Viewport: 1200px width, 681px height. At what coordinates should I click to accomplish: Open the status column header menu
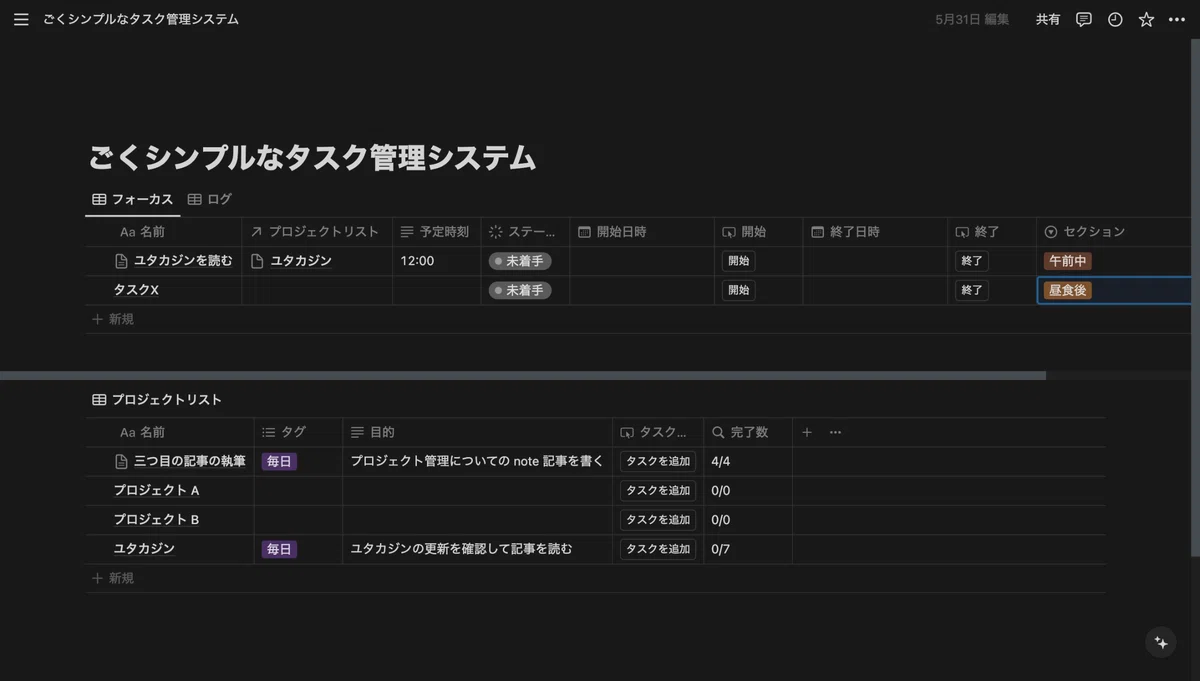tap(525, 231)
